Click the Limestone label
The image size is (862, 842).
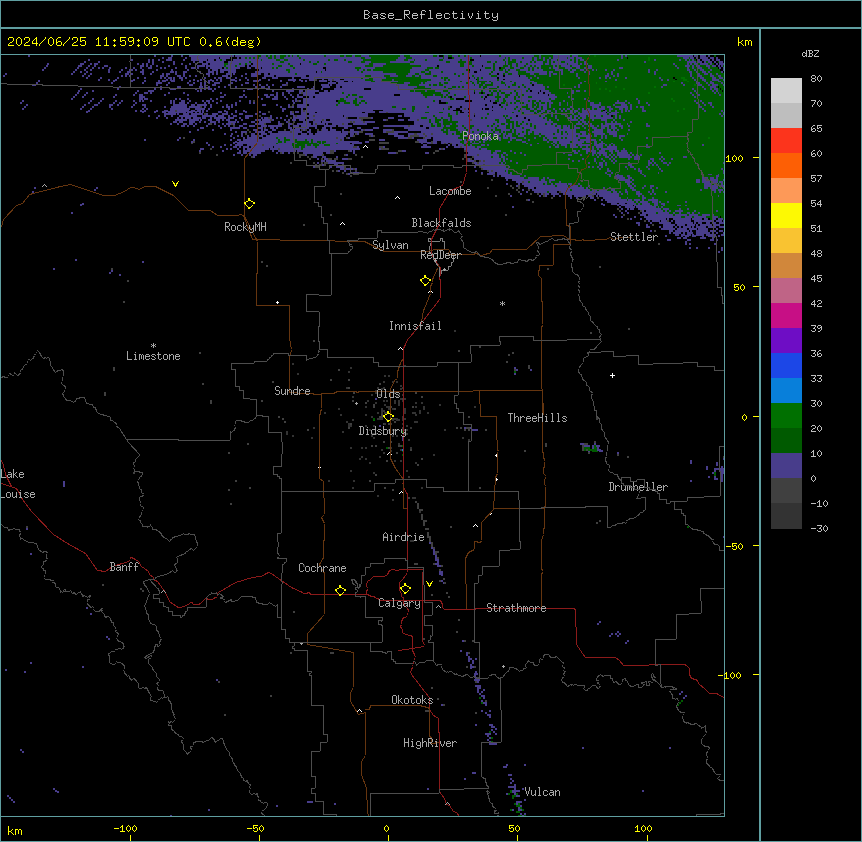153,356
